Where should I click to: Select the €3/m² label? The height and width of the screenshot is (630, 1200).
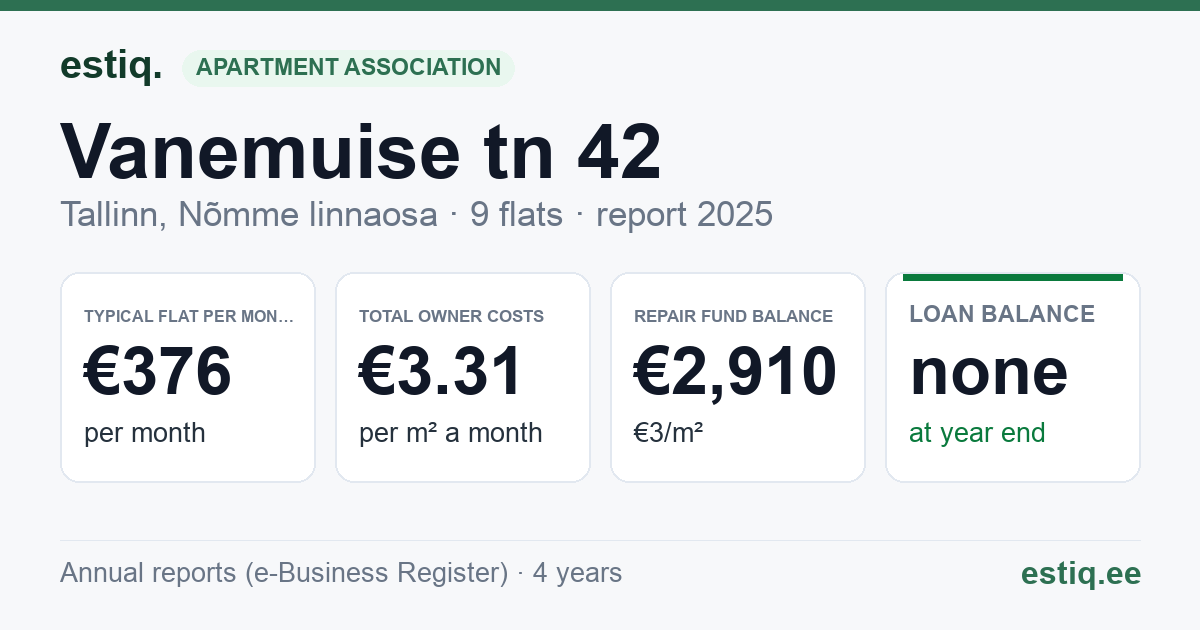click(x=668, y=433)
